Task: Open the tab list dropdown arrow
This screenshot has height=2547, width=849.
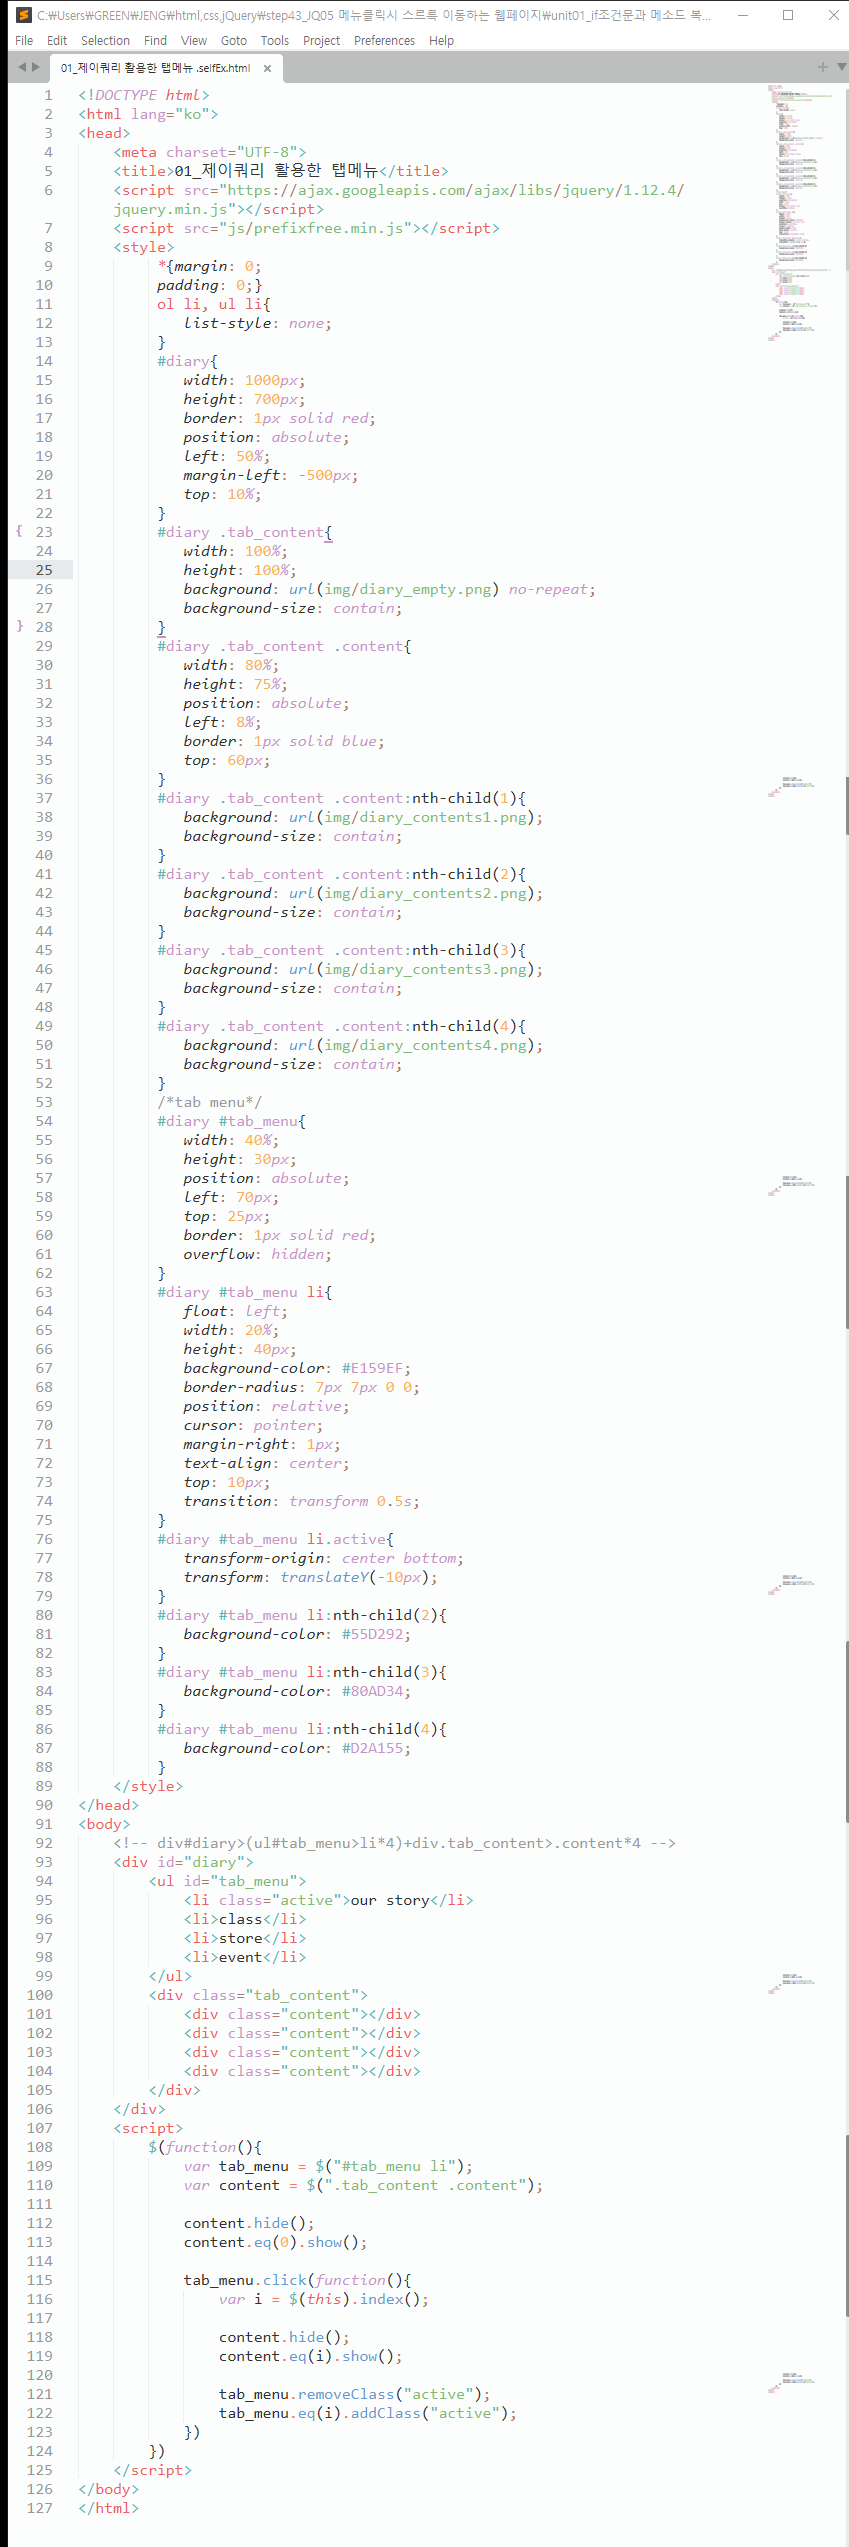Action: [x=841, y=67]
